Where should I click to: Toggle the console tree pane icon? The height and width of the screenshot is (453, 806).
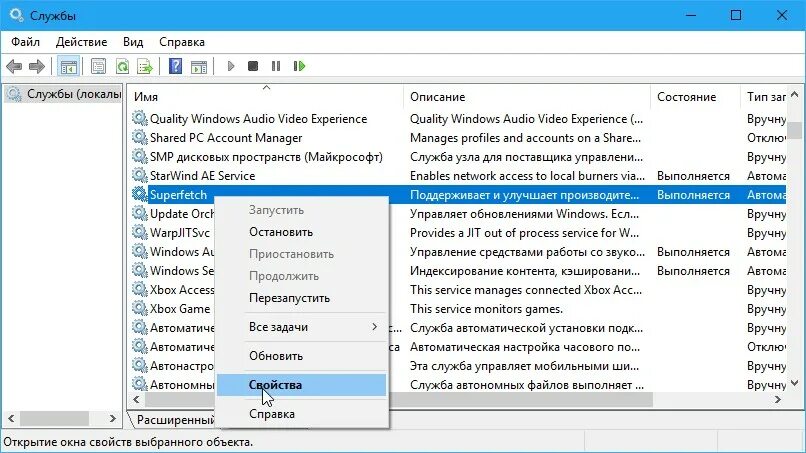pyautogui.click(x=68, y=66)
